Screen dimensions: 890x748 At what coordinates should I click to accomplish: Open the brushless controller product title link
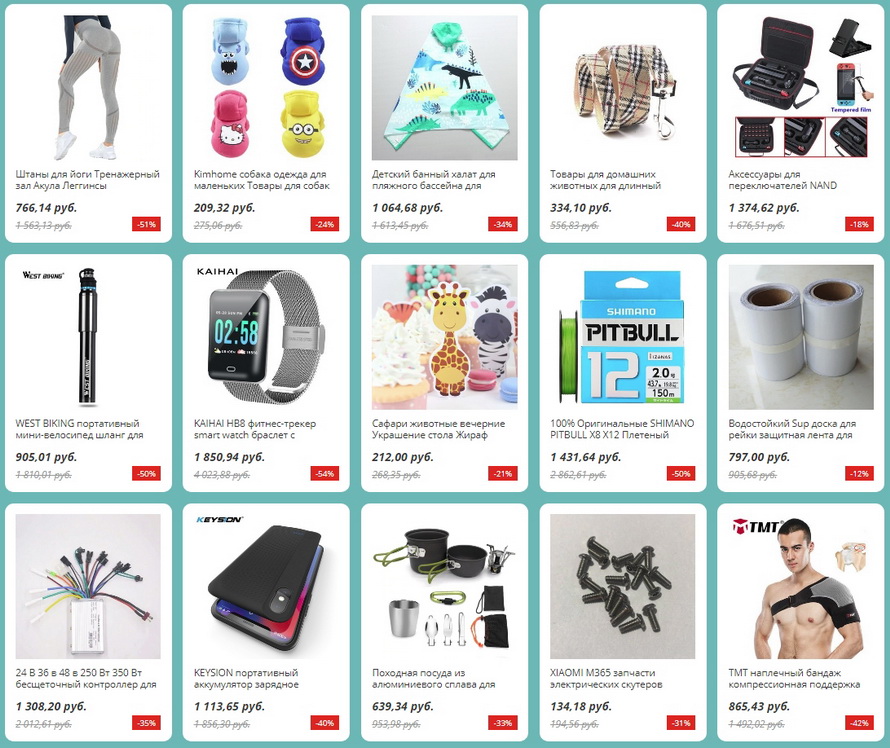tap(86, 678)
